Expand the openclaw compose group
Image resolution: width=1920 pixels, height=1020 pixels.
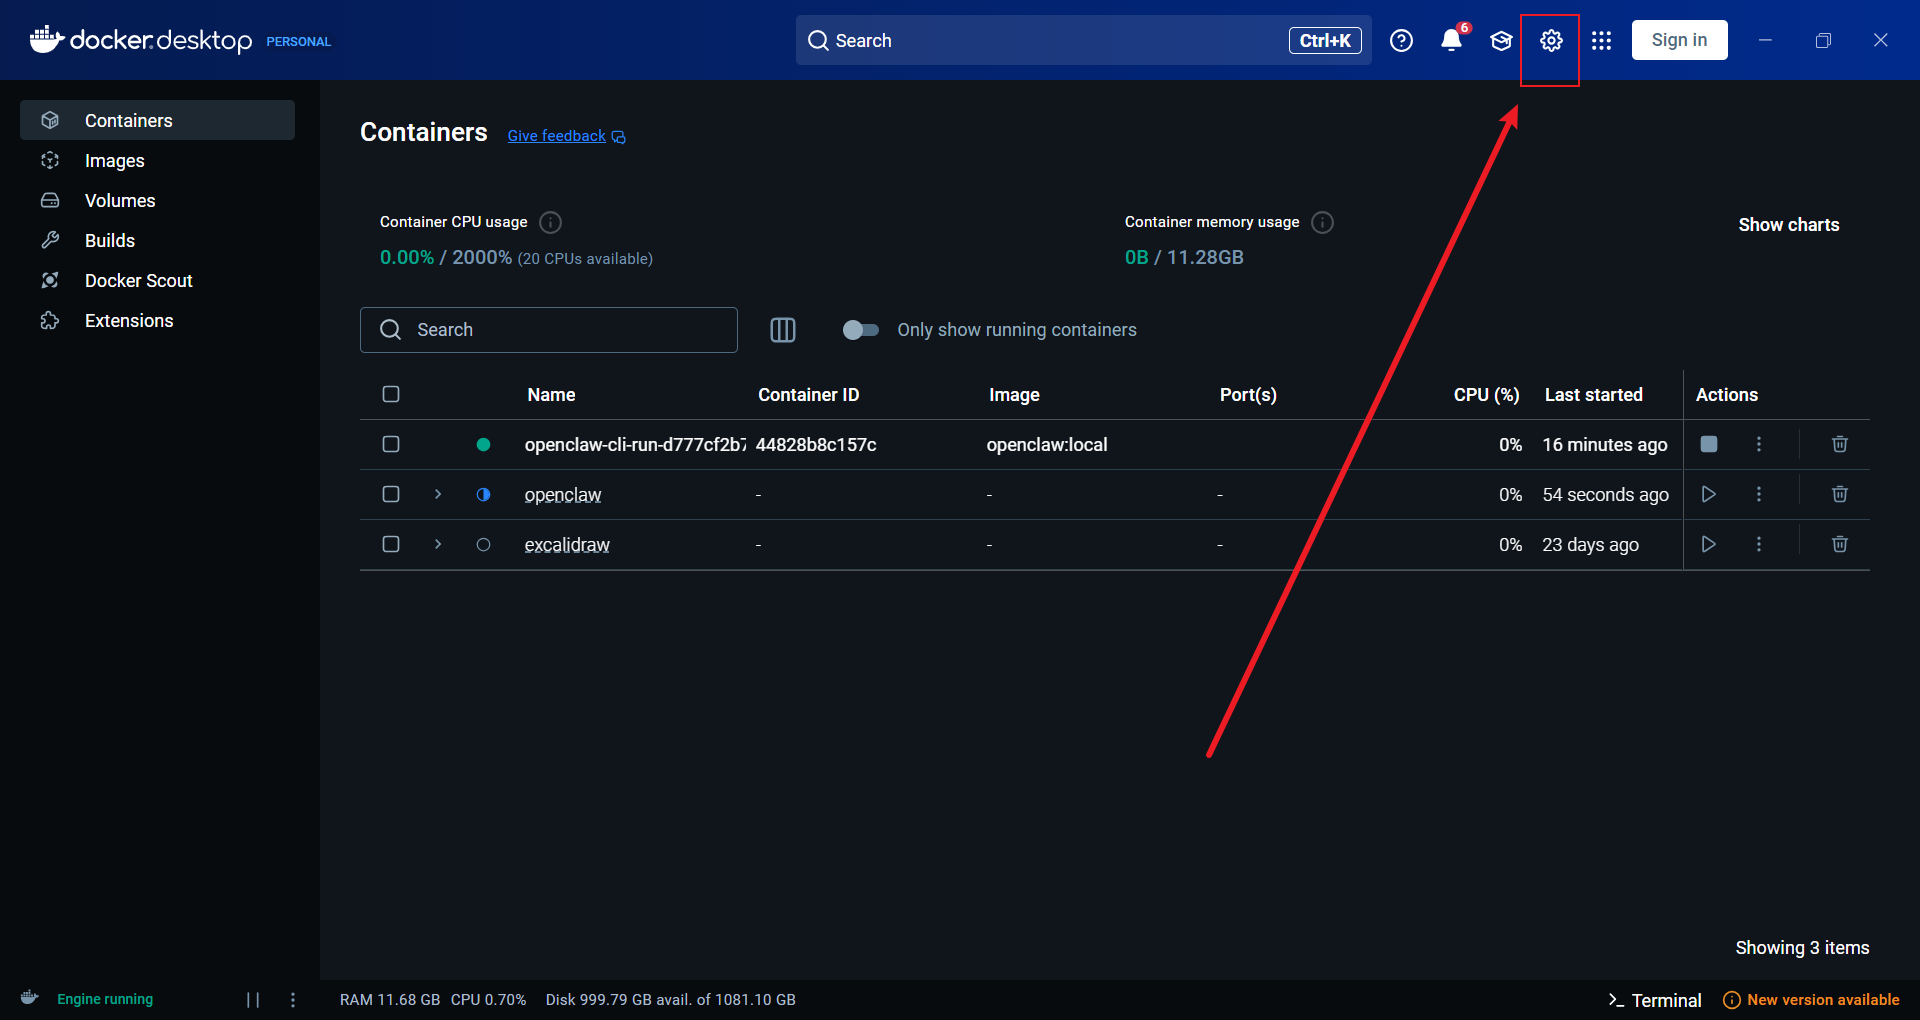438,494
